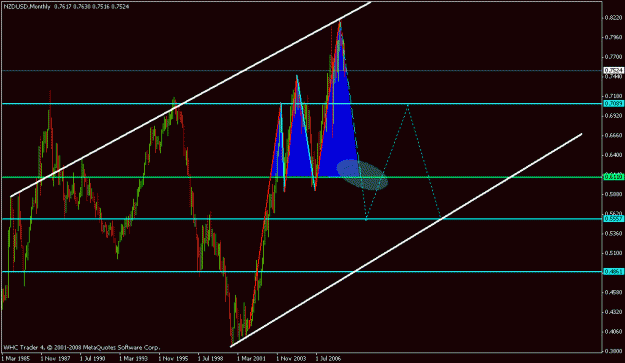Click the 0.5100 price scale label
Viewport: 625px width, 363px height.
point(613,253)
